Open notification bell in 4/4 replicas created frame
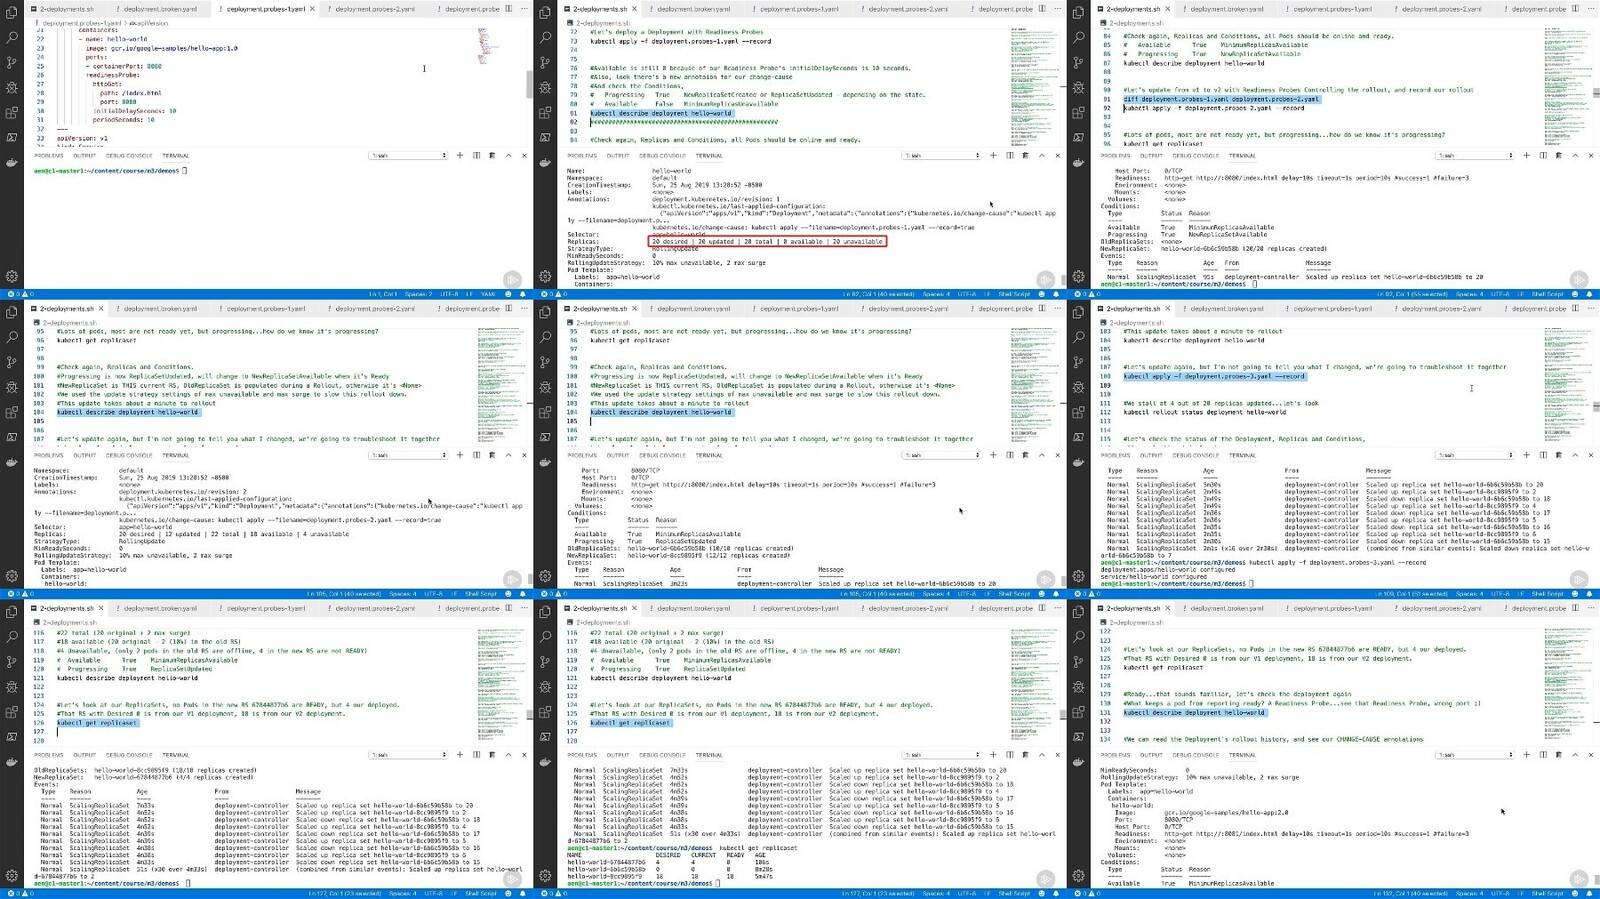 tap(523, 893)
